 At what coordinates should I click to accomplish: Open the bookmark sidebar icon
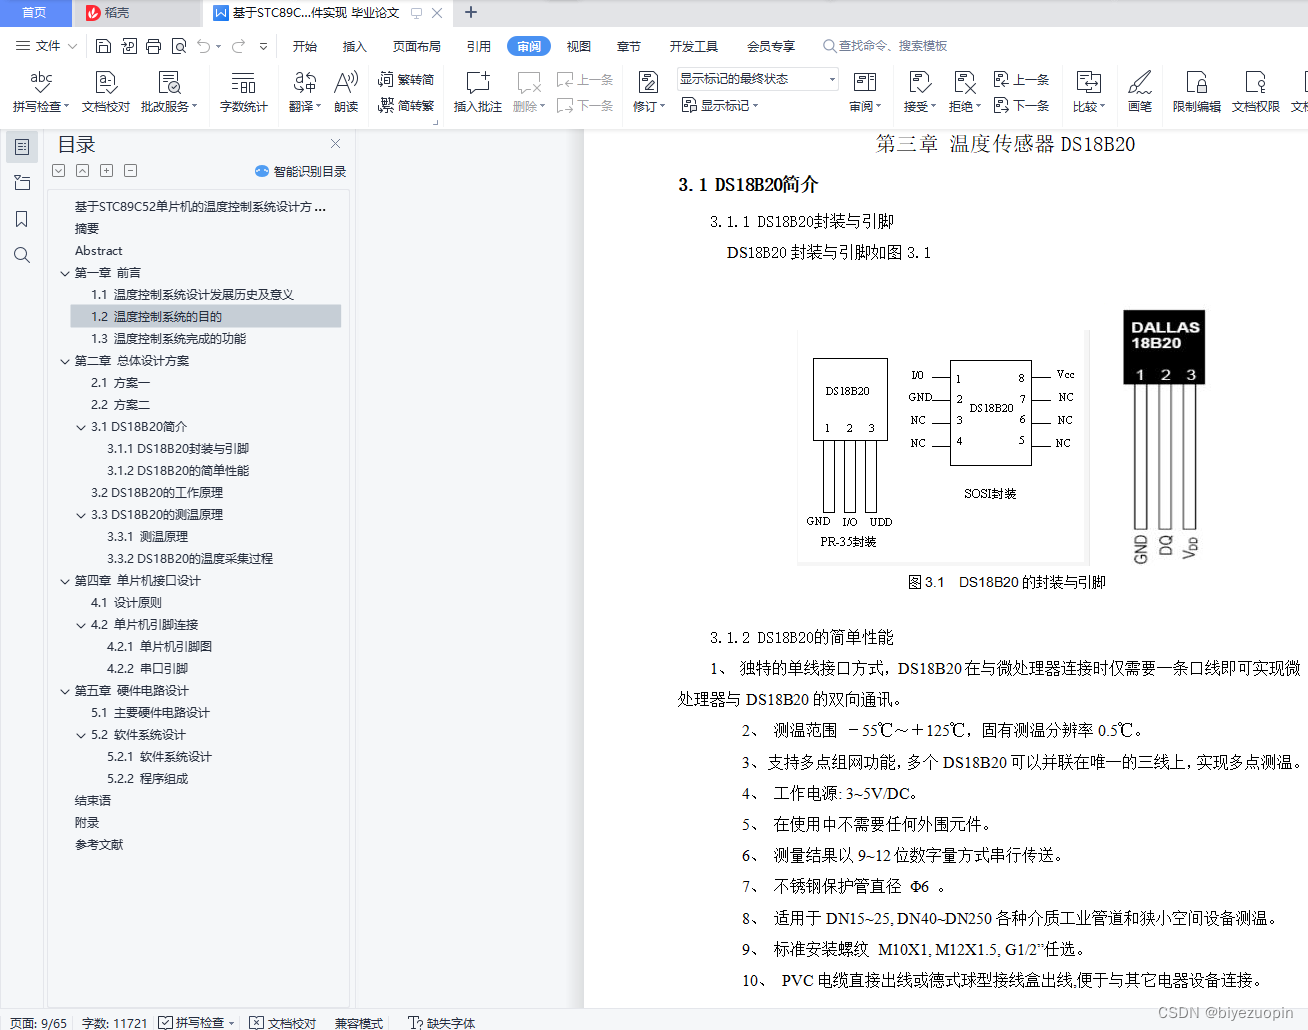click(x=22, y=219)
